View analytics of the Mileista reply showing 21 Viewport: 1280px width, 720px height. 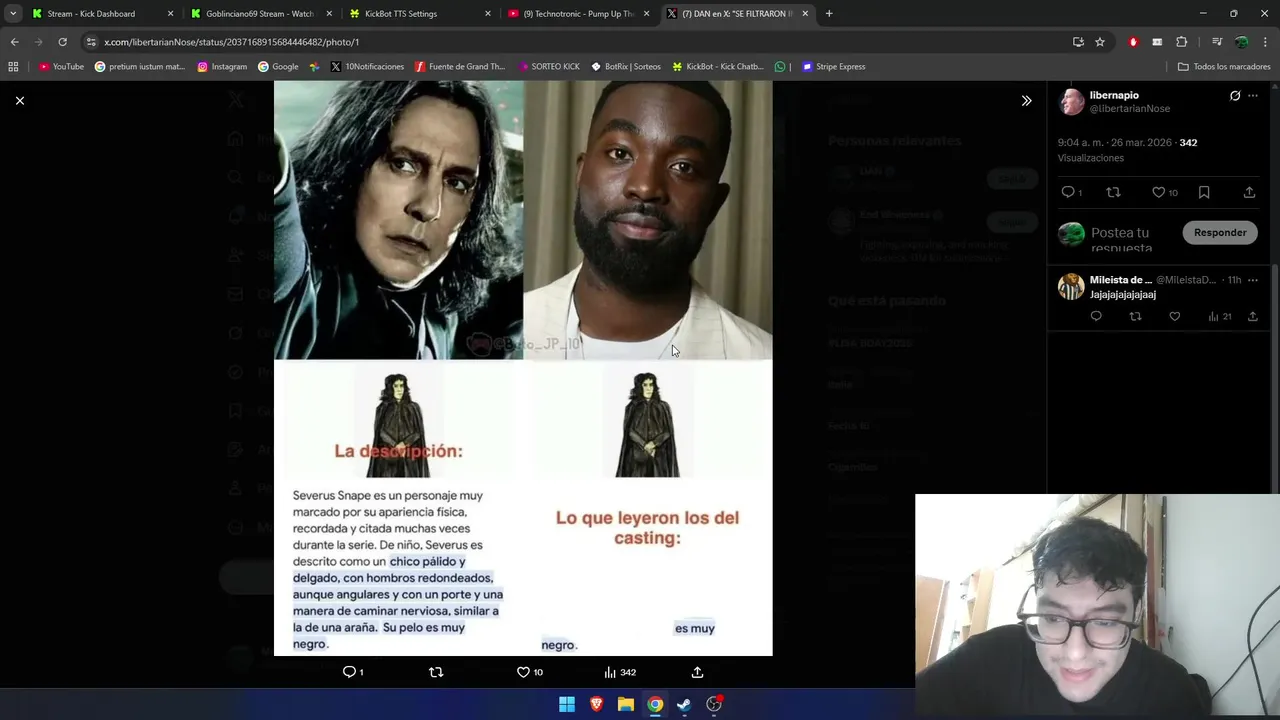point(1219,316)
